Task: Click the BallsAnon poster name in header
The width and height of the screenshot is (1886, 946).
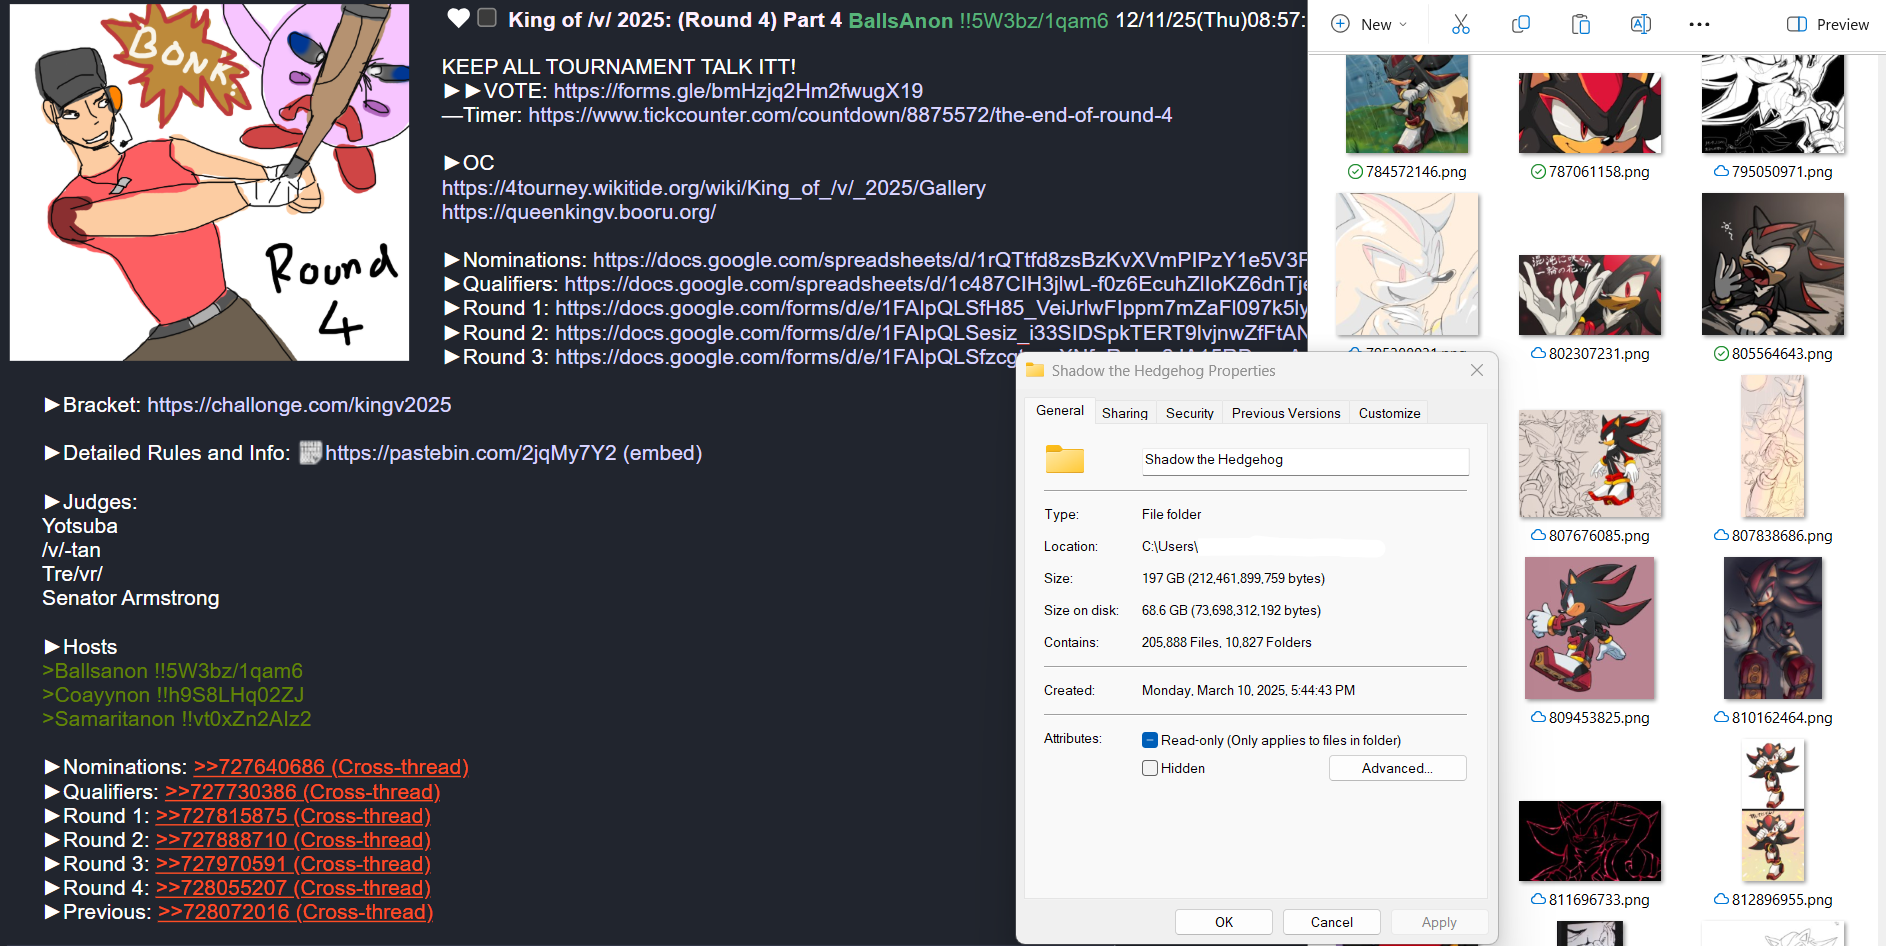Action: click(x=900, y=20)
